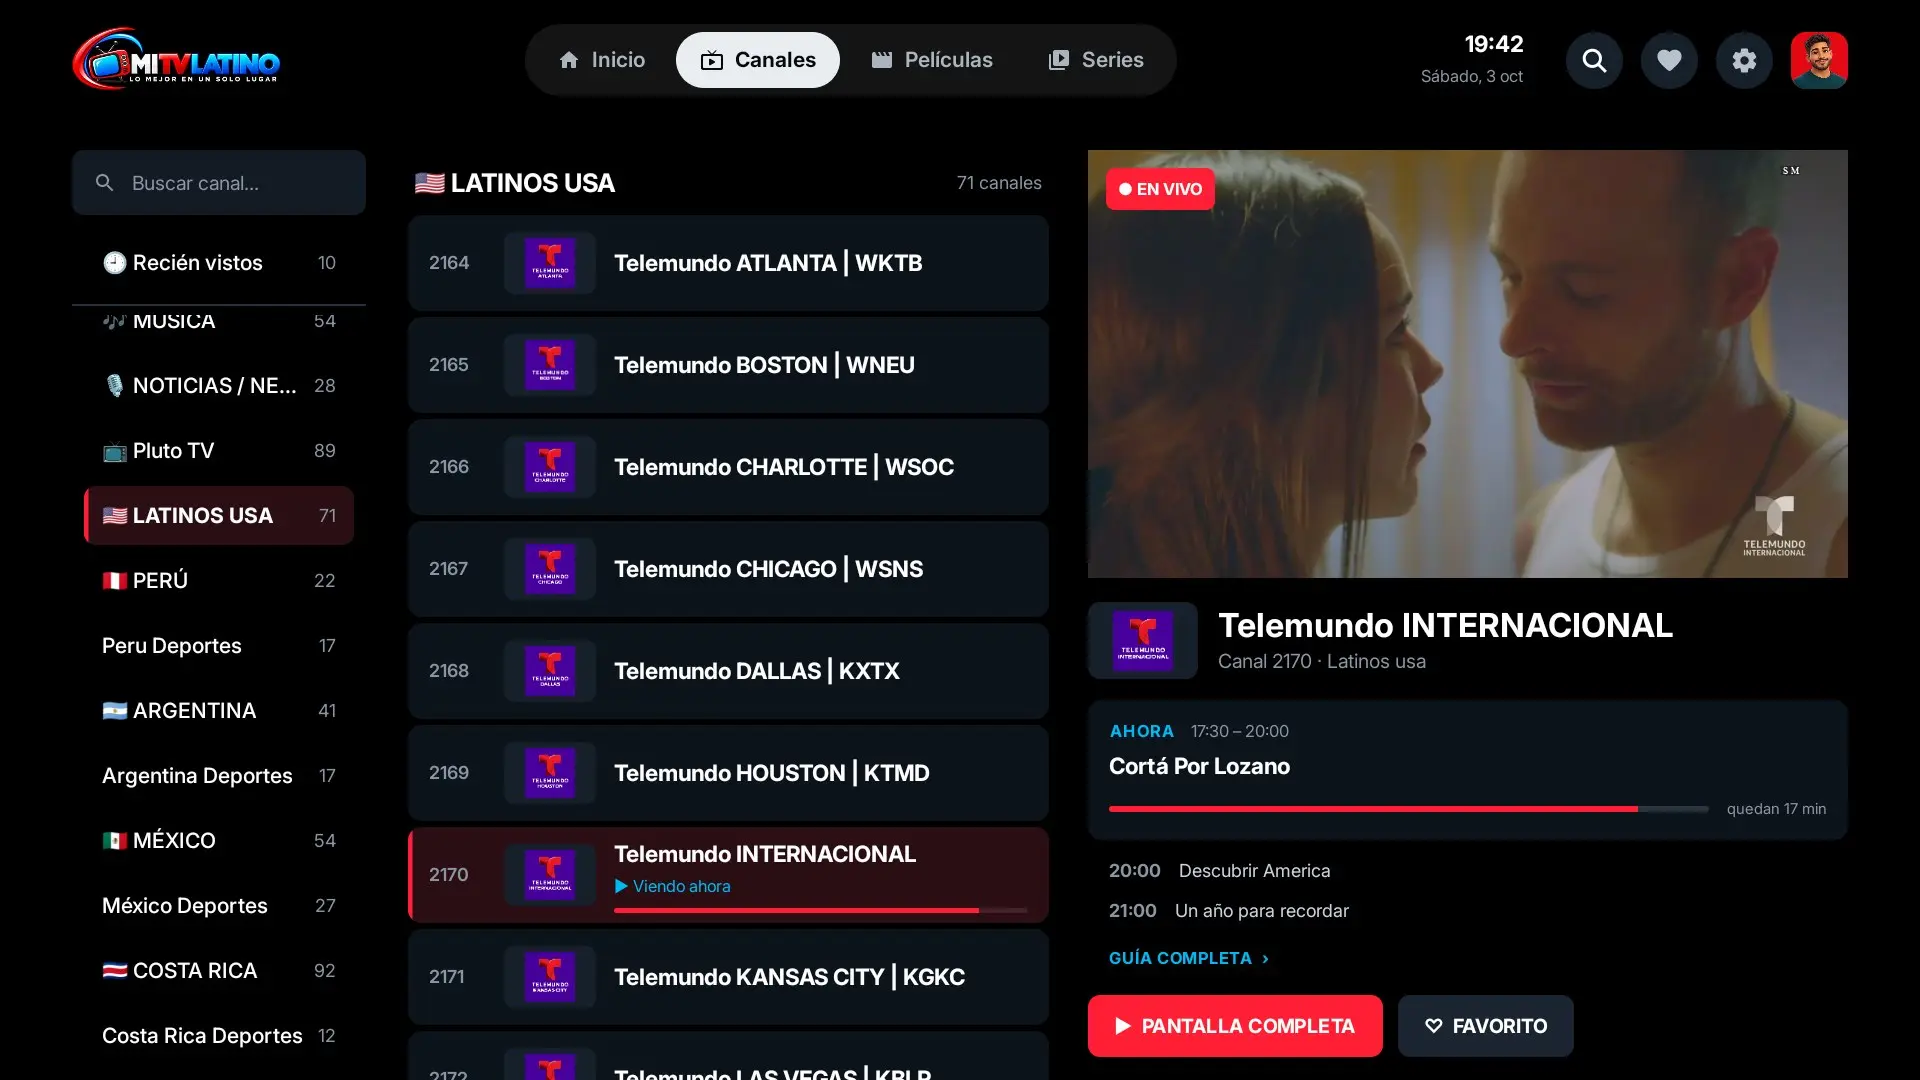Click Cortá Por Lozano progress bar
Image resolution: width=1920 pixels, height=1080 pixels.
(x=1409, y=809)
